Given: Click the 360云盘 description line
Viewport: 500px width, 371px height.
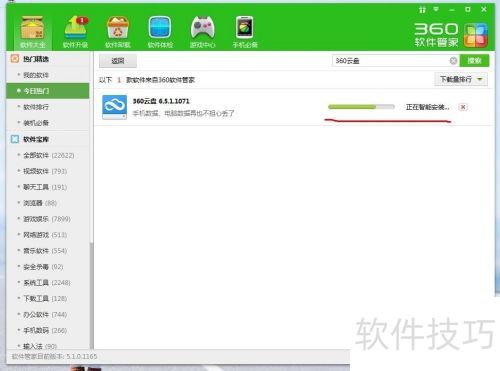Looking at the screenshot, I should point(183,113).
